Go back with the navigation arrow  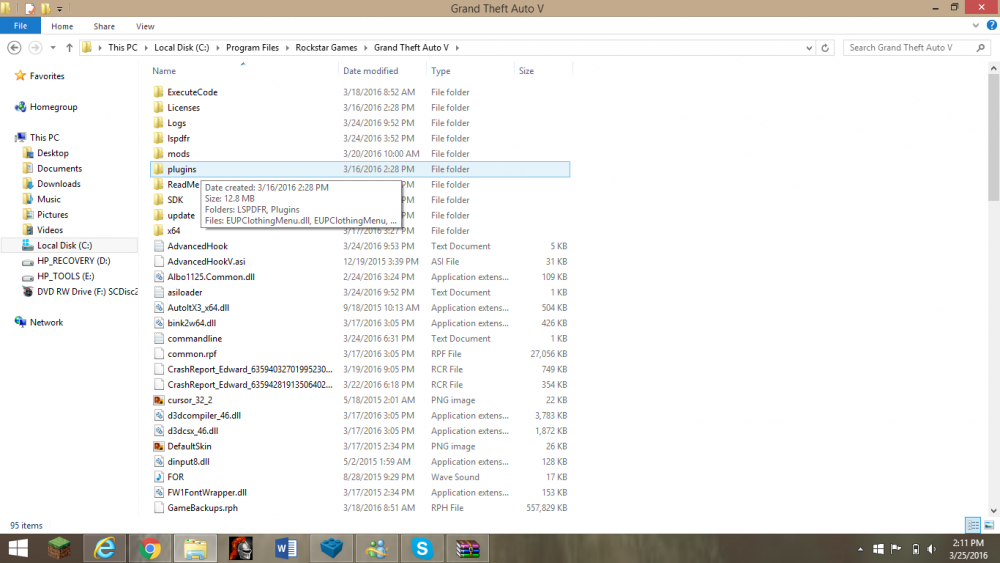point(14,48)
